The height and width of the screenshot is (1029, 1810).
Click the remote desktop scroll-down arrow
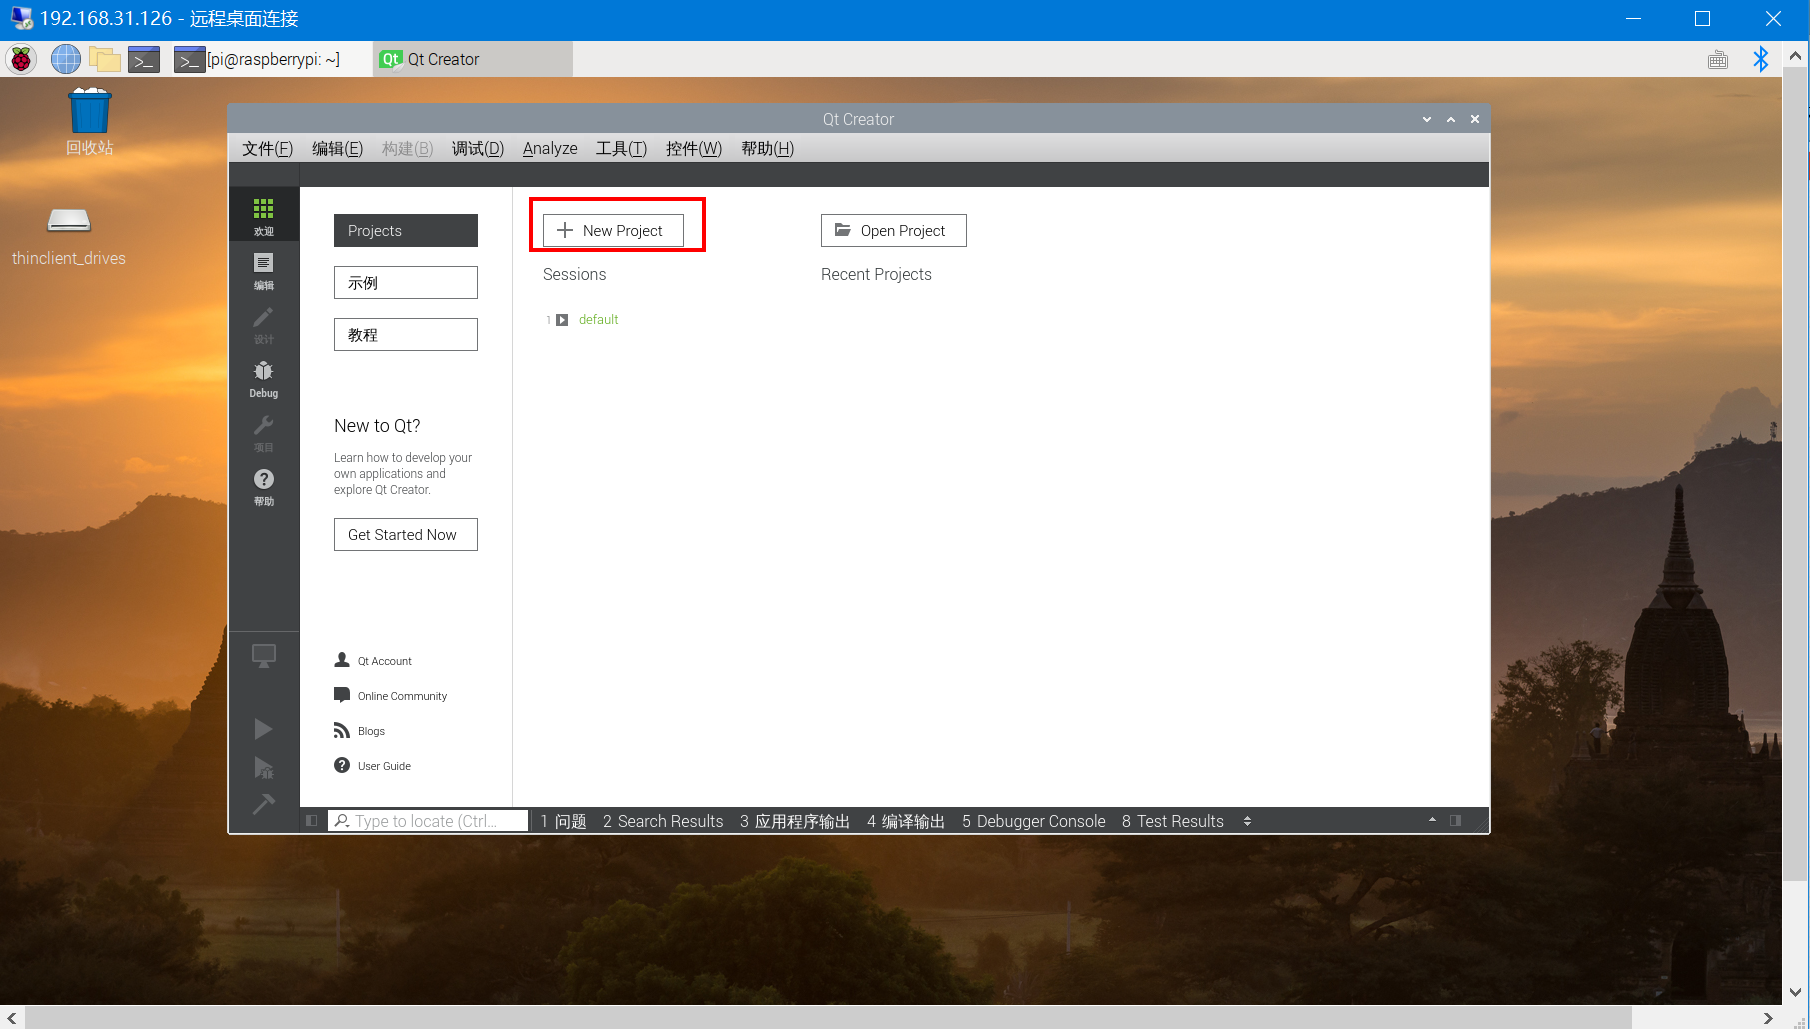pos(1795,992)
